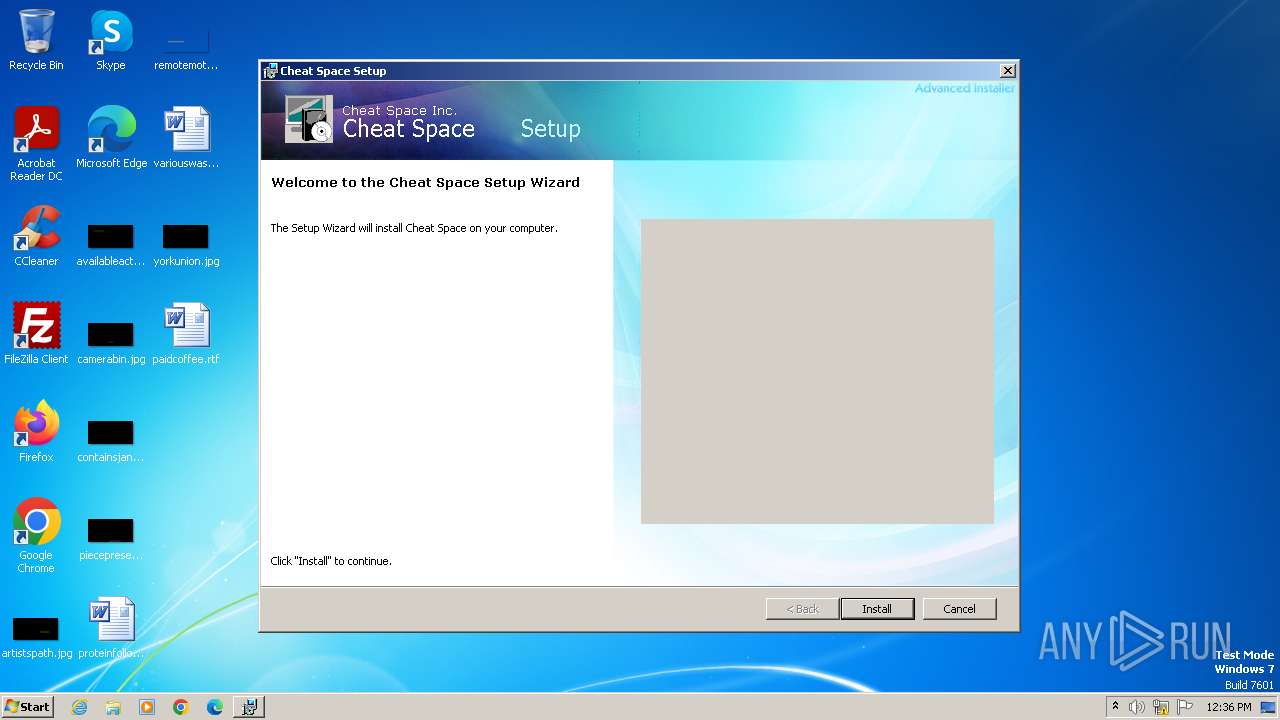This screenshot has height=720, width=1280.
Task: Select availableact... file on desktop
Action: pyautogui.click(x=111, y=245)
